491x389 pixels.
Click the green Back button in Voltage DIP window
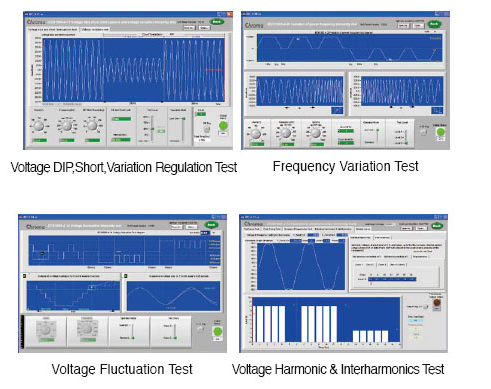[x=217, y=22]
